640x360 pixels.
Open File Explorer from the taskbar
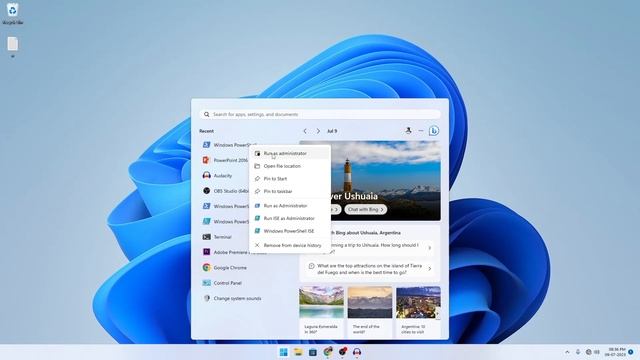[x=298, y=352]
